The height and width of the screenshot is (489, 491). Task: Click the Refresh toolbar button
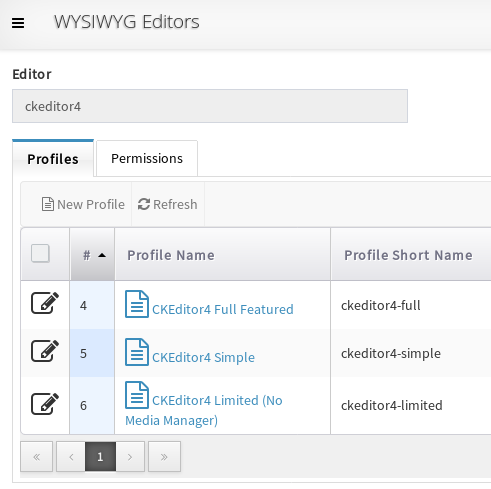click(168, 204)
